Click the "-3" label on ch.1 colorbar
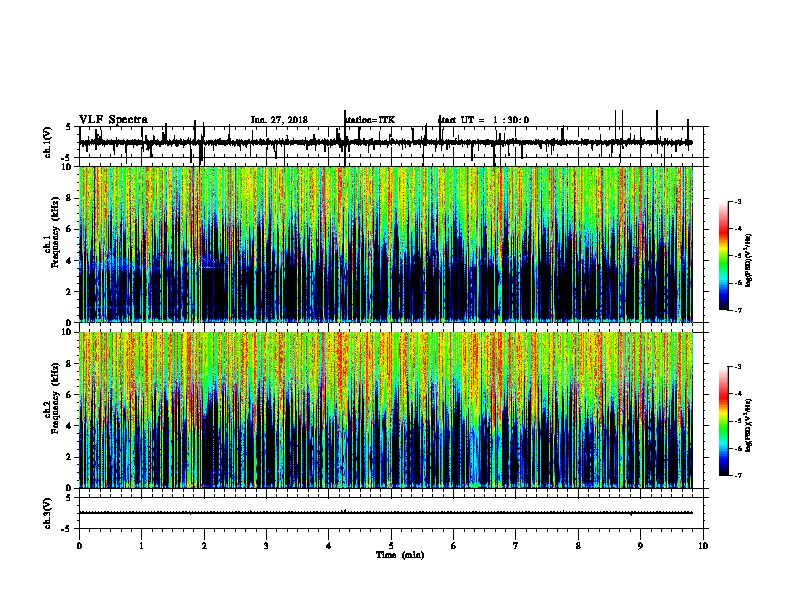Screen dimensions: 792x612 pyautogui.click(x=737, y=201)
